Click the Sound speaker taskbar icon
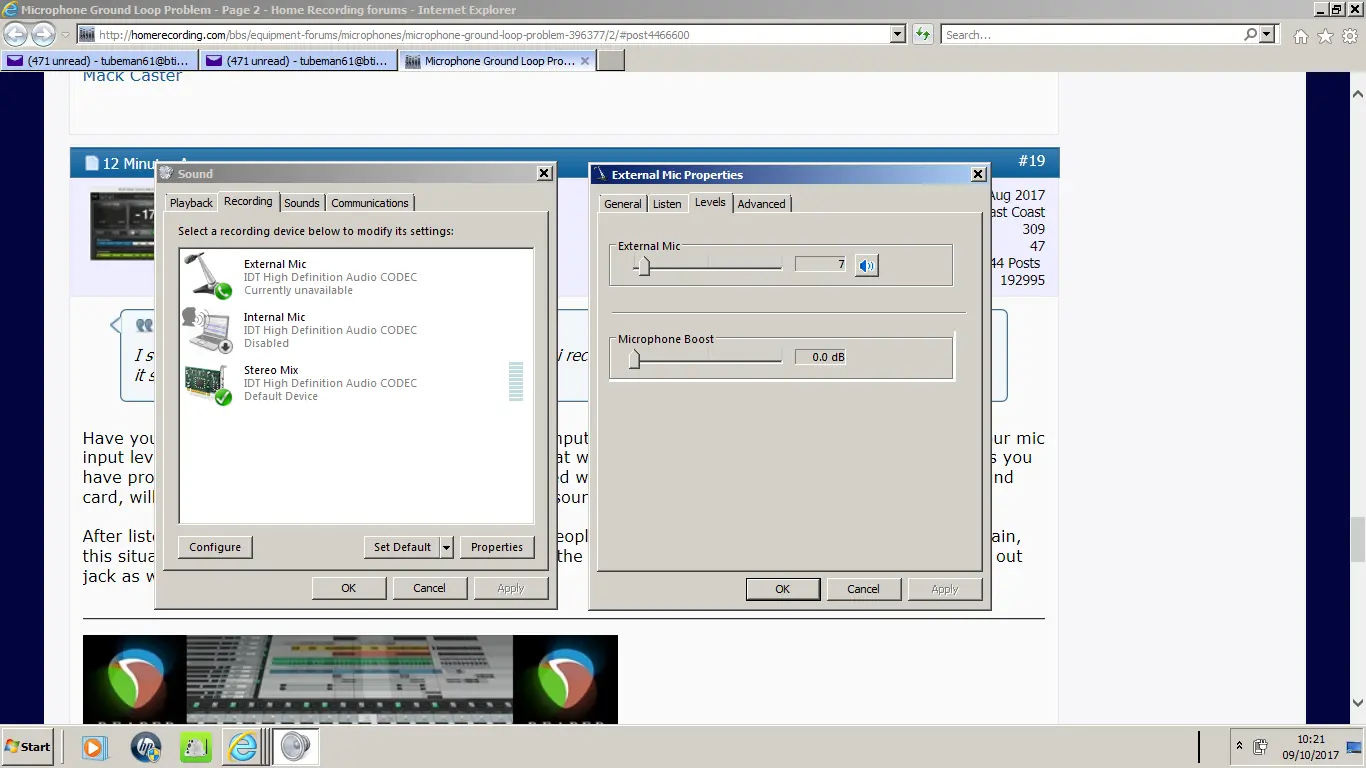This screenshot has width=1366, height=768. coord(295,747)
